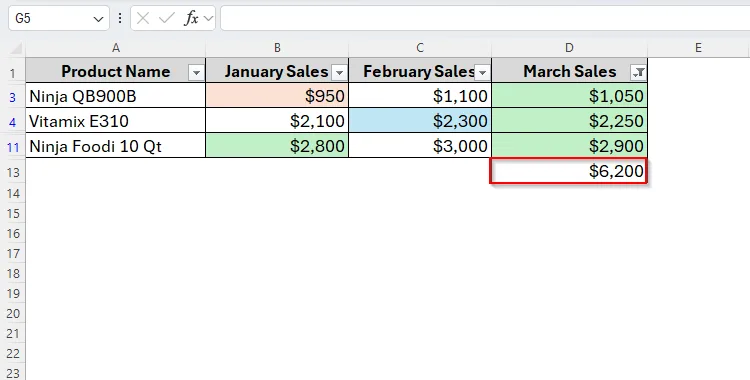Viewport: 750px width, 380px height.
Task: Select row 11 header
Action: (13, 146)
